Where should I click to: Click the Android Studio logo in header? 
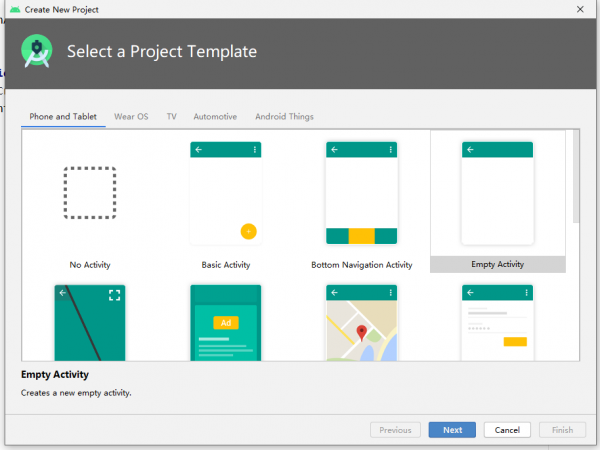coord(36,51)
